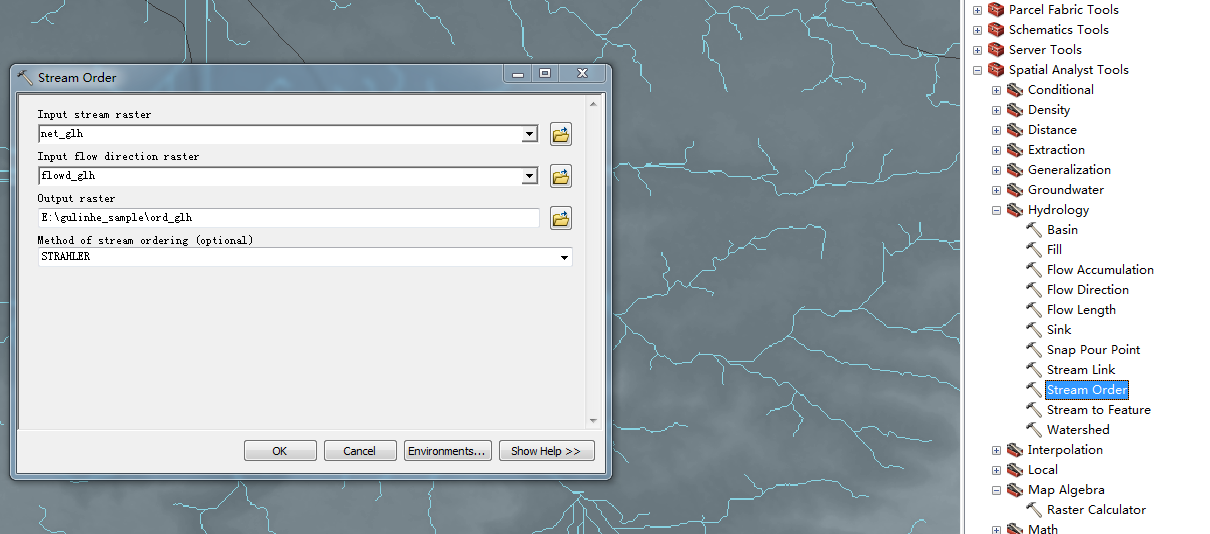Open the input stream raster dropdown
Screen dimensions: 1210x534
pos(530,134)
